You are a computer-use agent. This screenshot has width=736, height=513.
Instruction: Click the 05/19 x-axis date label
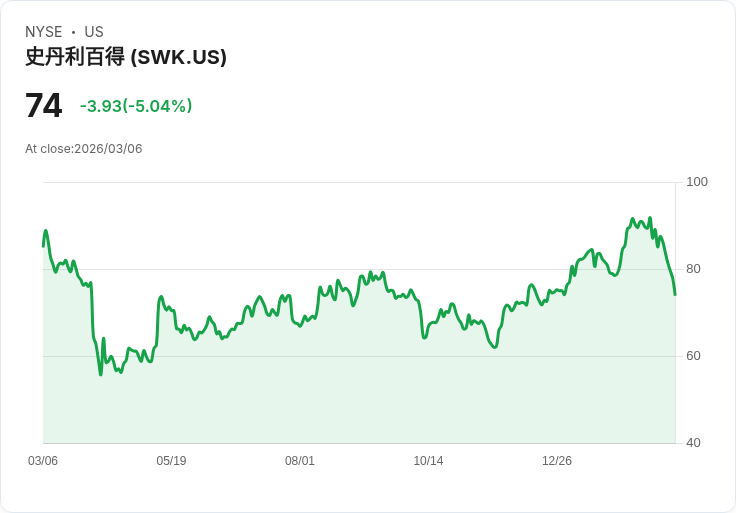171,461
